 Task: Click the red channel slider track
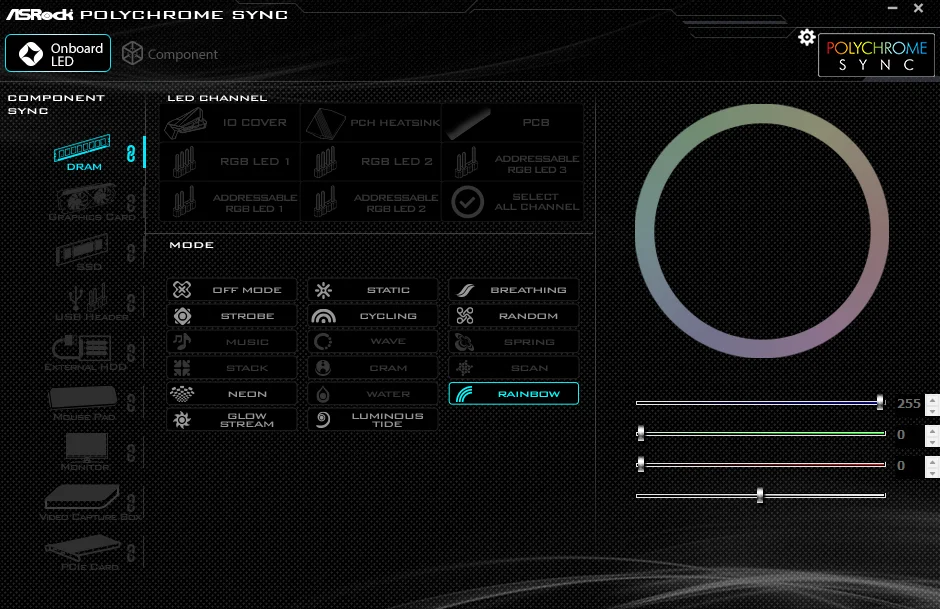761,464
